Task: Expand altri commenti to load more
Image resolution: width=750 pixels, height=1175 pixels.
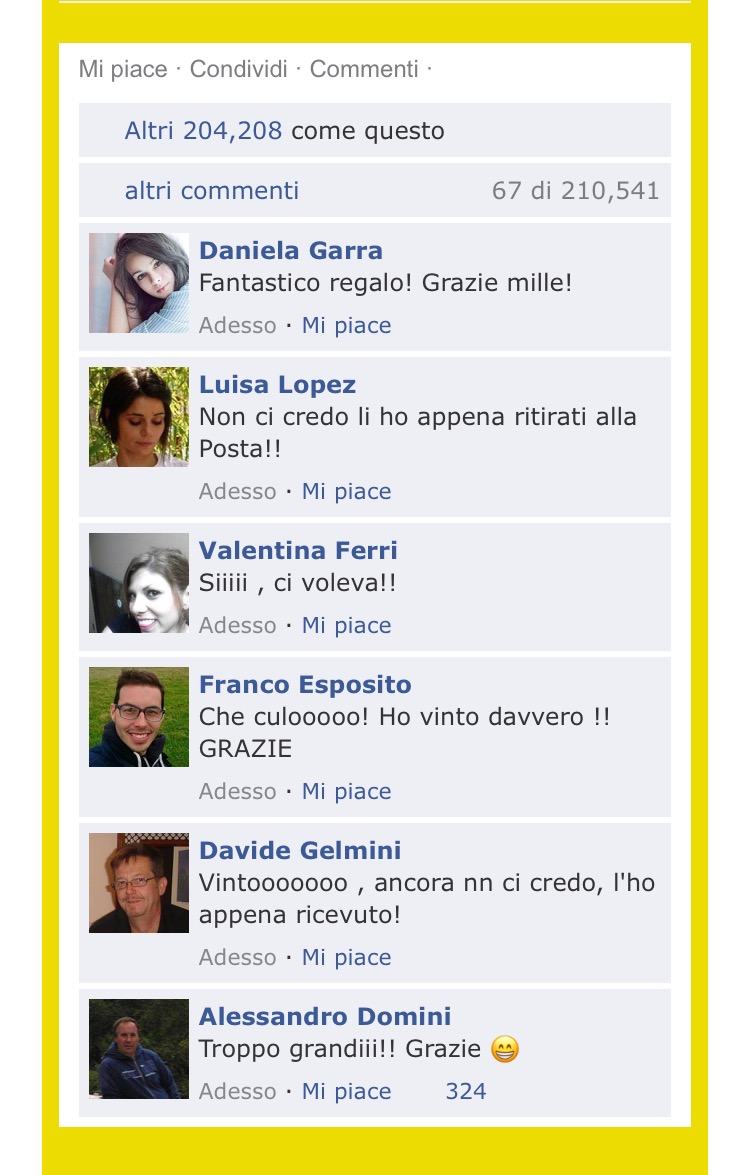Action: [x=212, y=190]
